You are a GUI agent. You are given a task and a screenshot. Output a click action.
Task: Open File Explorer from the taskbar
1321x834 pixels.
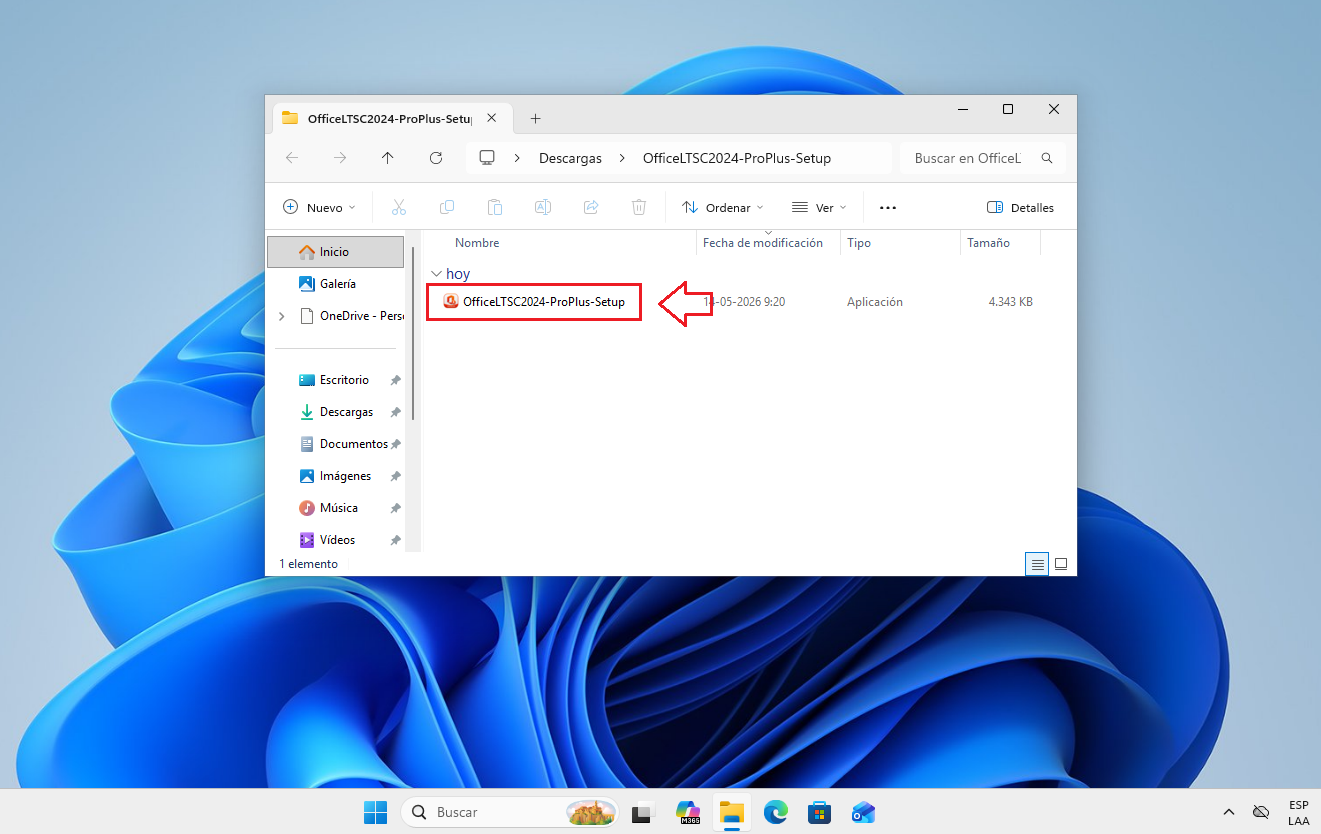click(733, 812)
